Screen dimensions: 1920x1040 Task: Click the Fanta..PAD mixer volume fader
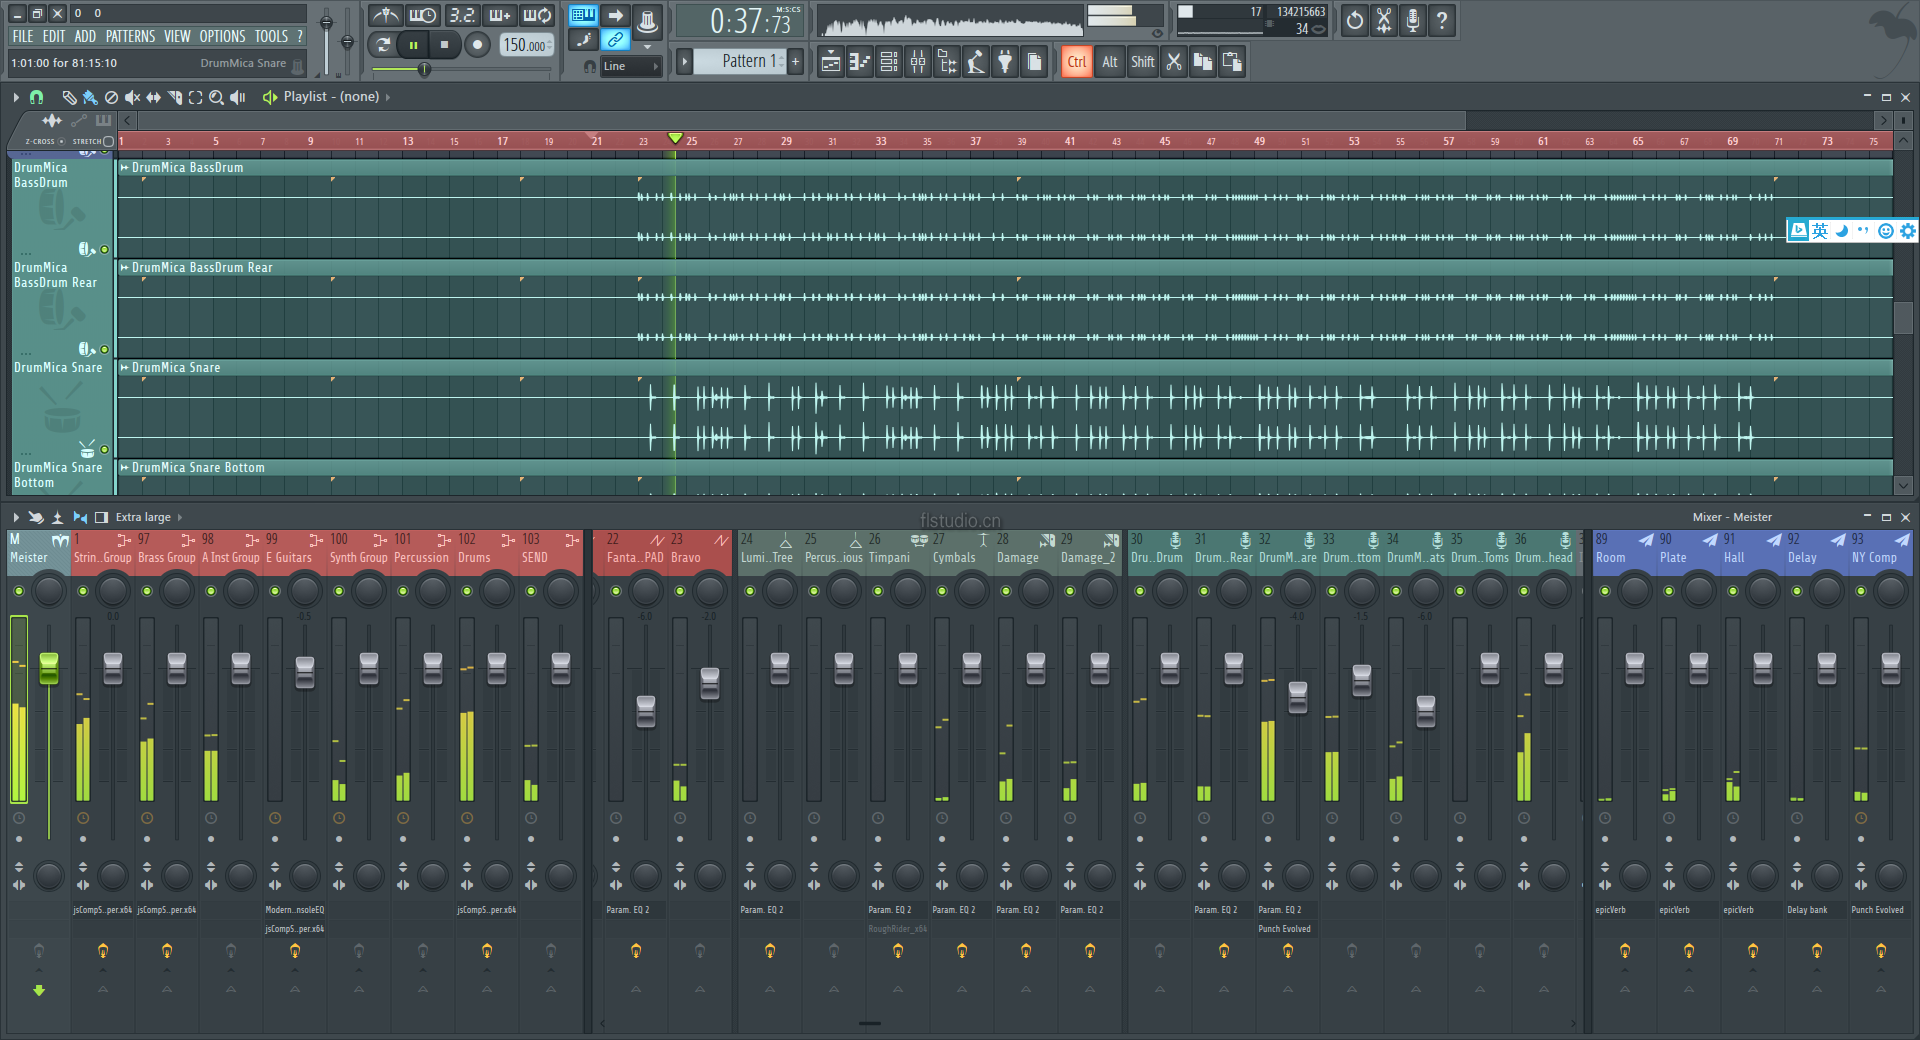click(646, 712)
